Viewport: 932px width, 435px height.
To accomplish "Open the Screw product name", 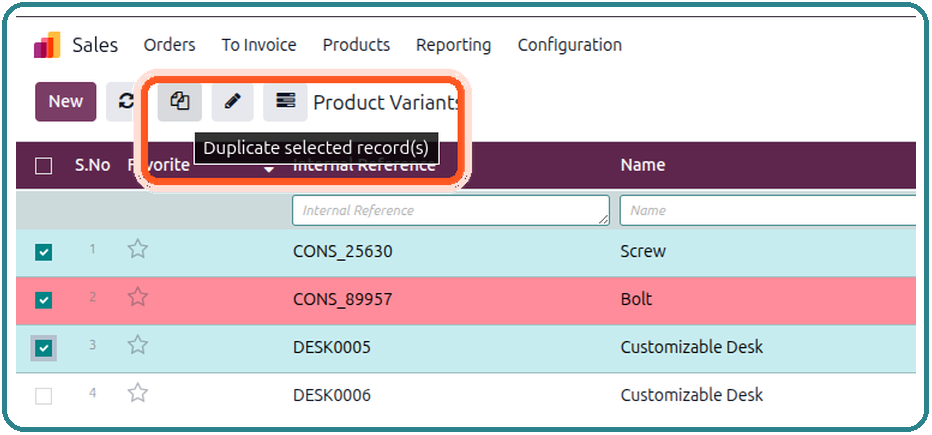I will click(x=643, y=251).
